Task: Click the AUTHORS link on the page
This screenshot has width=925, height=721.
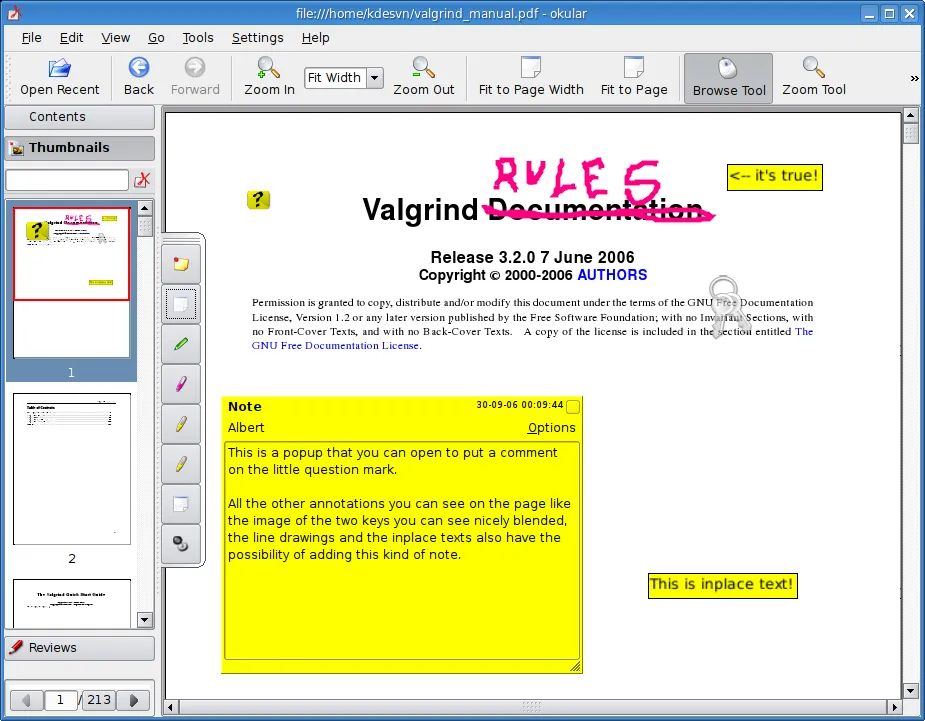Action: [x=612, y=275]
